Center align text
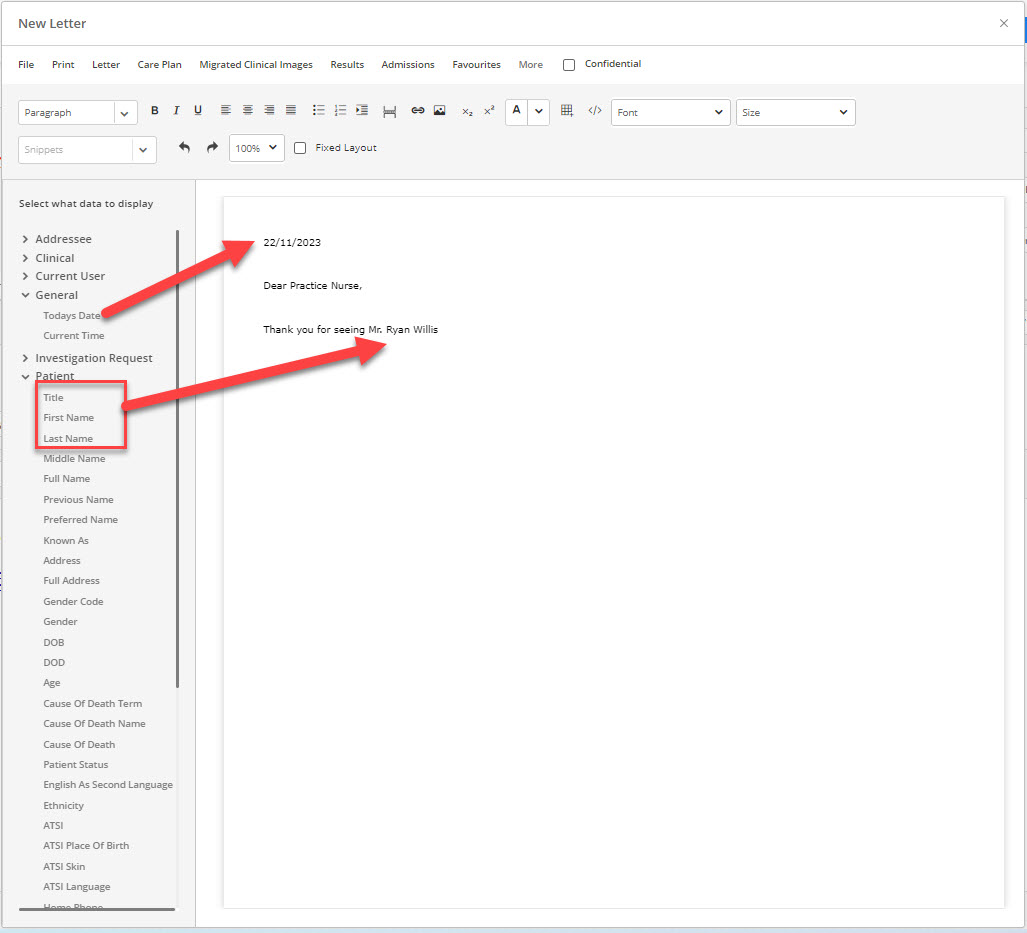 point(248,111)
